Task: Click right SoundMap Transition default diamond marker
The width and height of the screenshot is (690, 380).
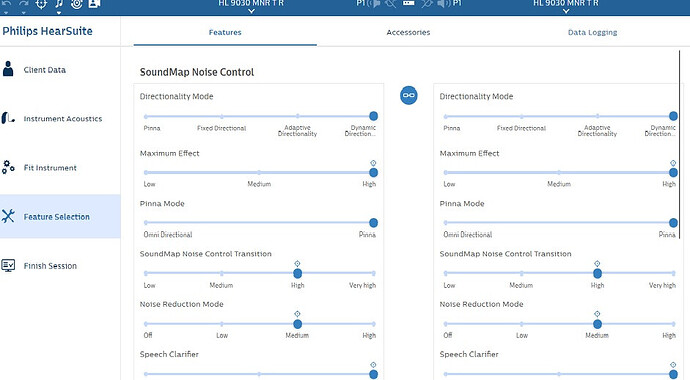Action: pos(597,263)
